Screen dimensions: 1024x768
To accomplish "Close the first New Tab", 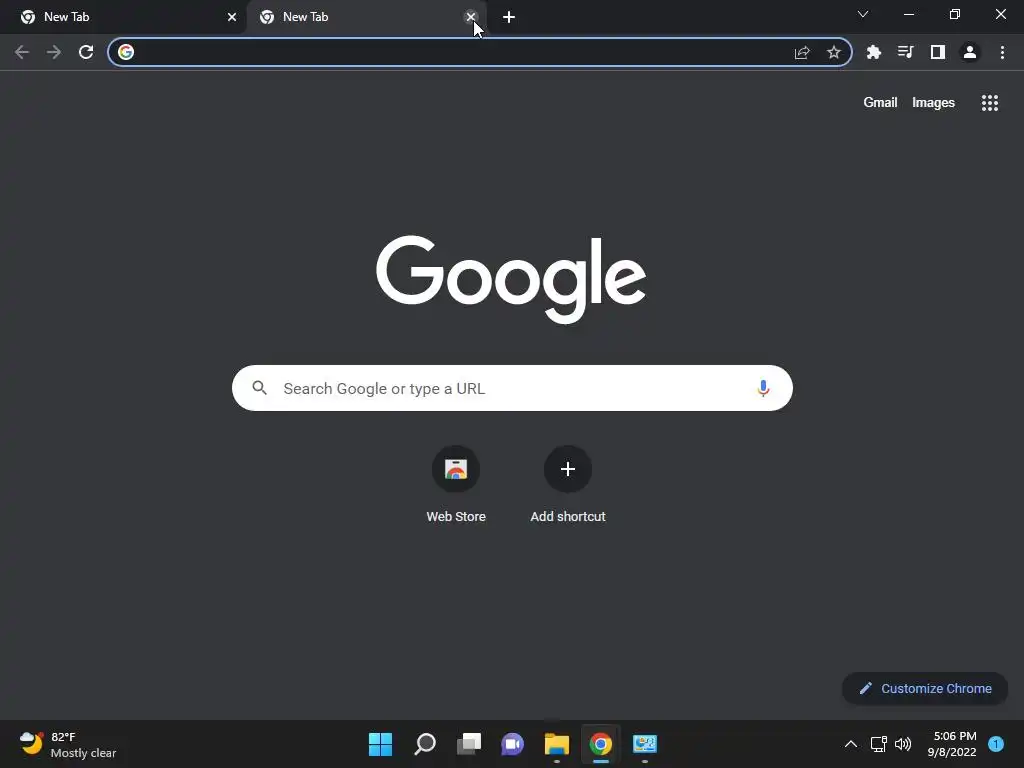I will [x=232, y=17].
